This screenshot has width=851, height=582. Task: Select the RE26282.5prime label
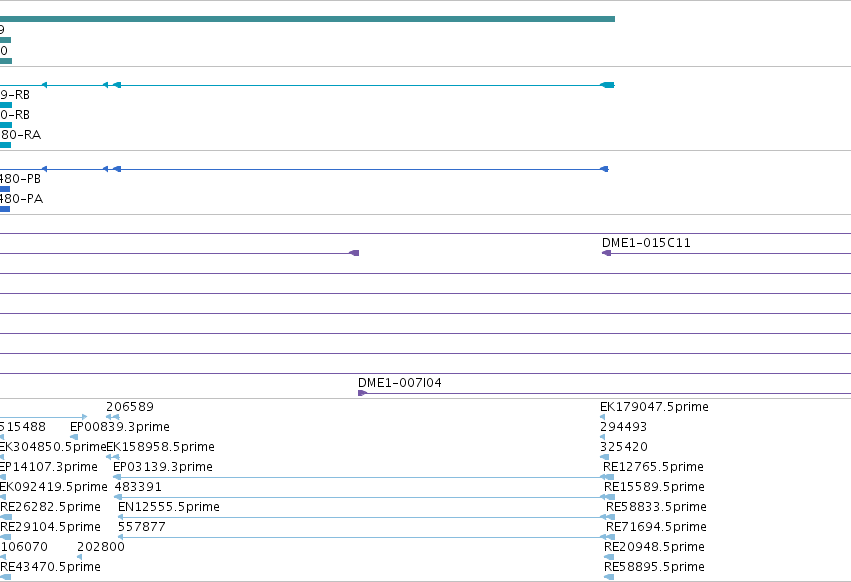pyautogui.click(x=50, y=507)
